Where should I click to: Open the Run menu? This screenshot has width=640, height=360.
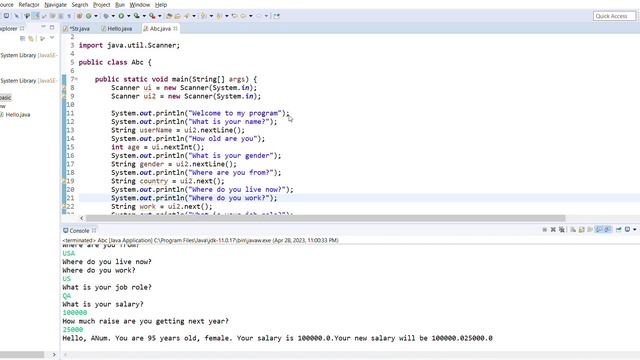tap(120, 4)
